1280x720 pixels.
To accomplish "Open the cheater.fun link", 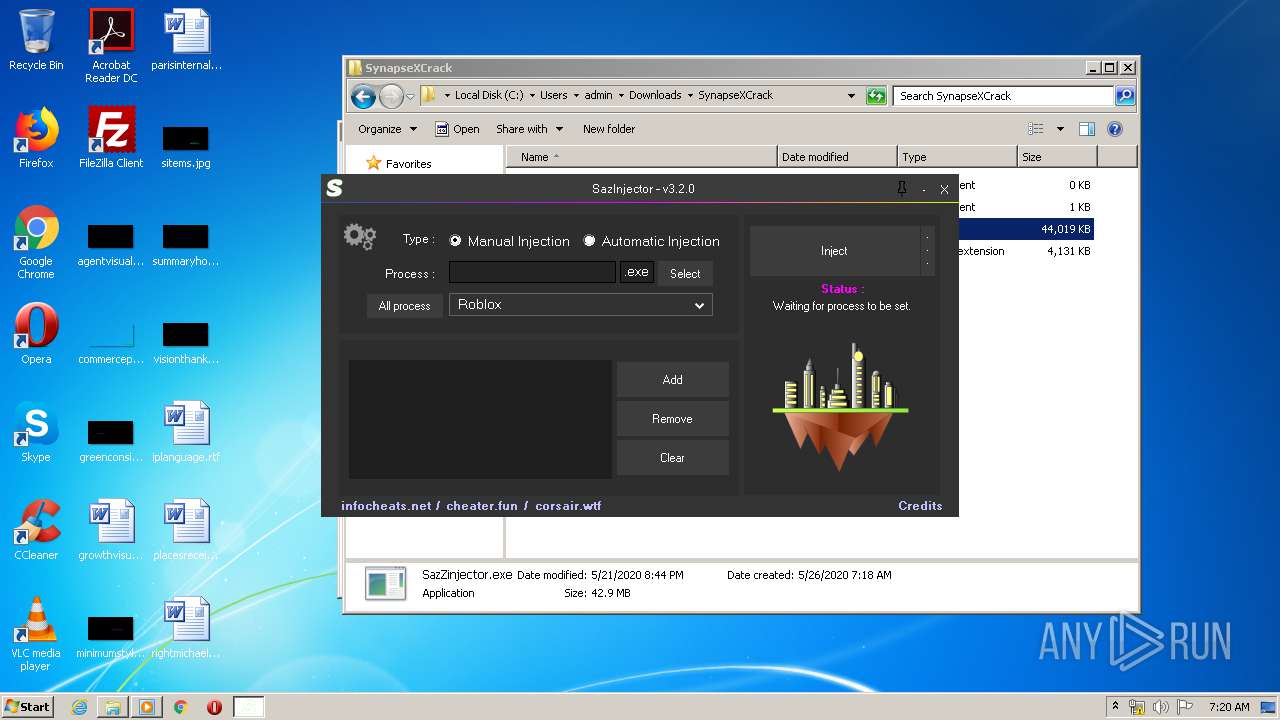I will [482, 506].
